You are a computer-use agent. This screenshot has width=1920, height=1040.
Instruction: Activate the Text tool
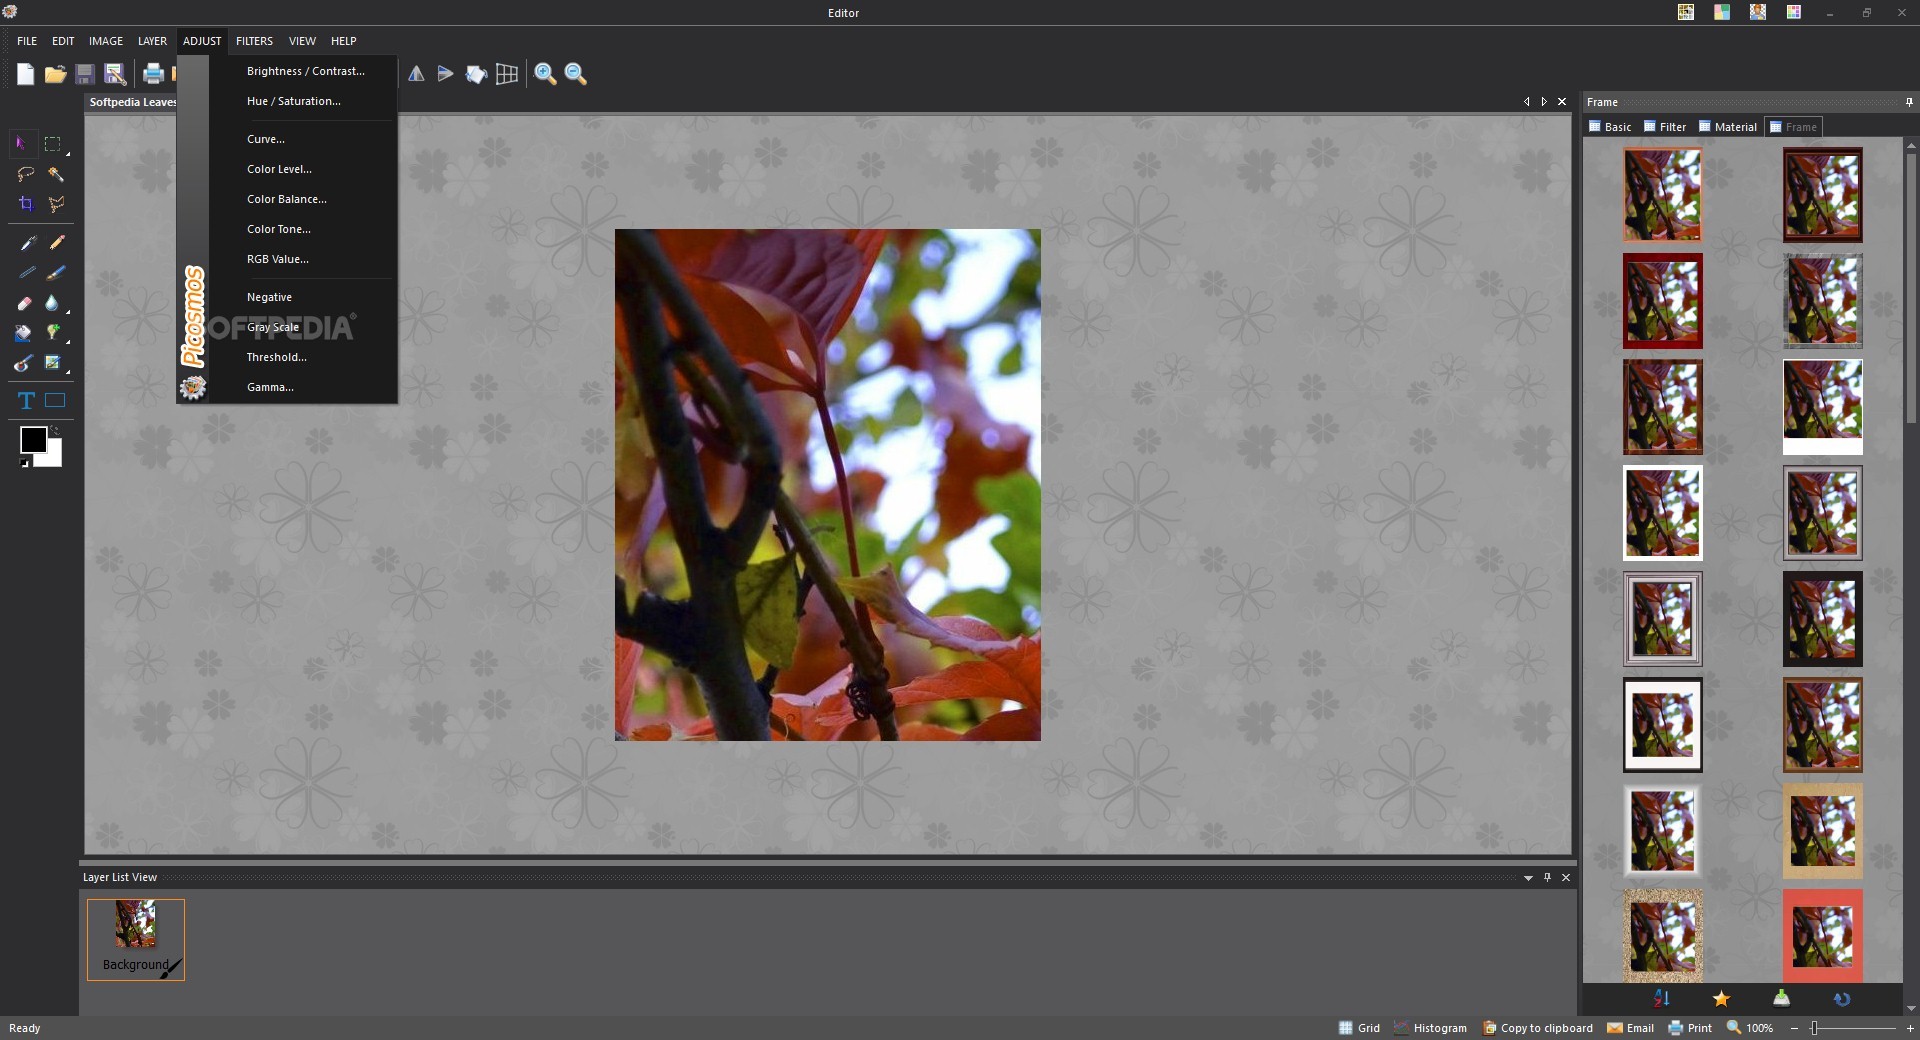click(26, 401)
